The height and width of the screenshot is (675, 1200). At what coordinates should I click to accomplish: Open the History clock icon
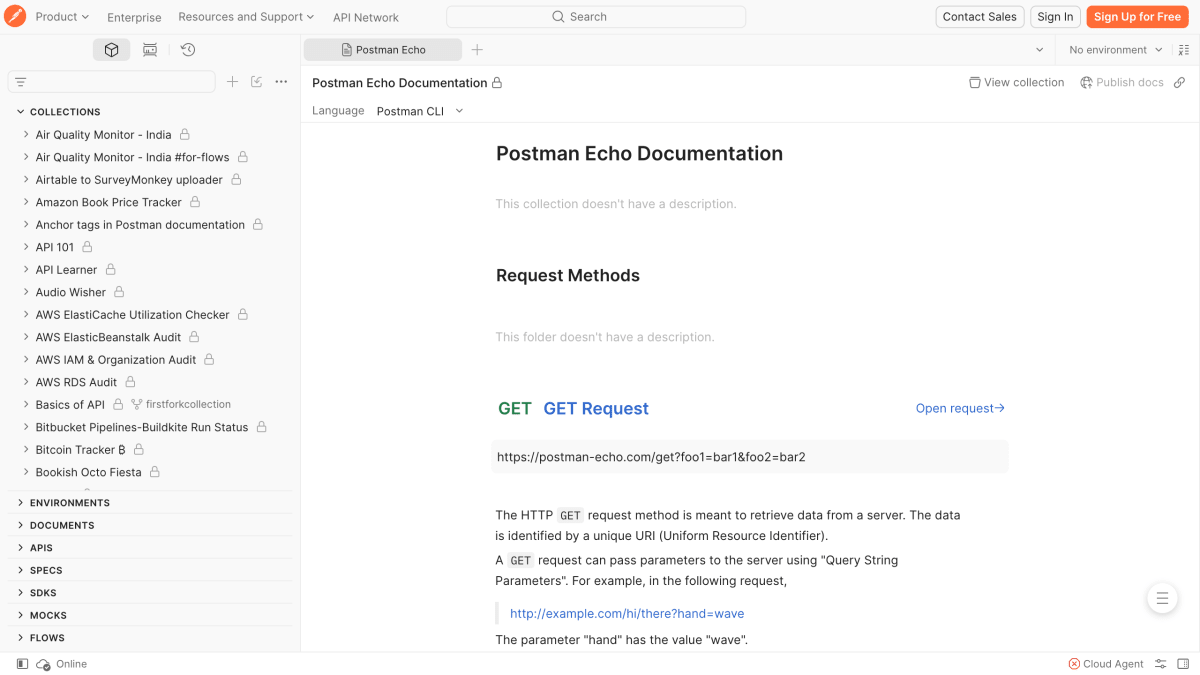point(188,50)
